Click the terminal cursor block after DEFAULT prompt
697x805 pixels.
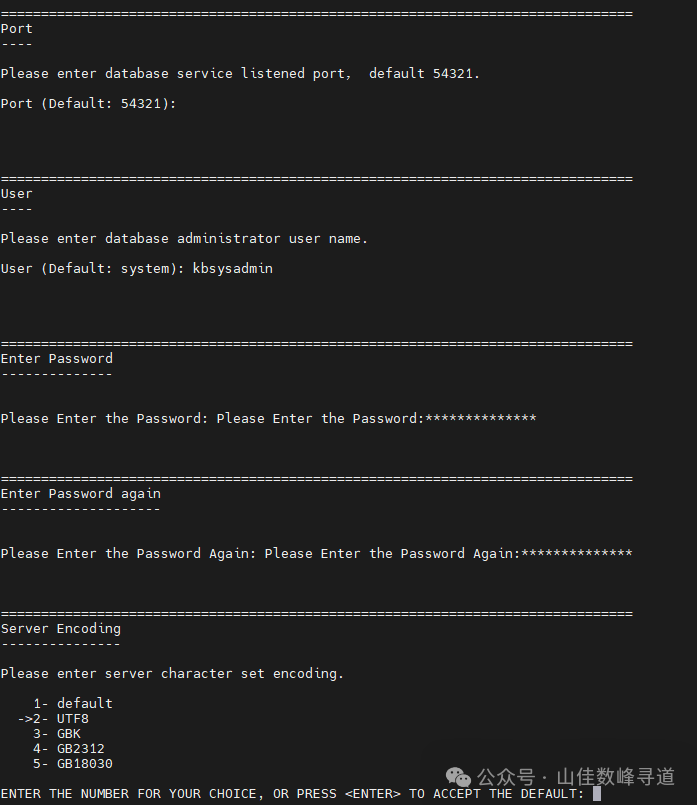(597, 794)
